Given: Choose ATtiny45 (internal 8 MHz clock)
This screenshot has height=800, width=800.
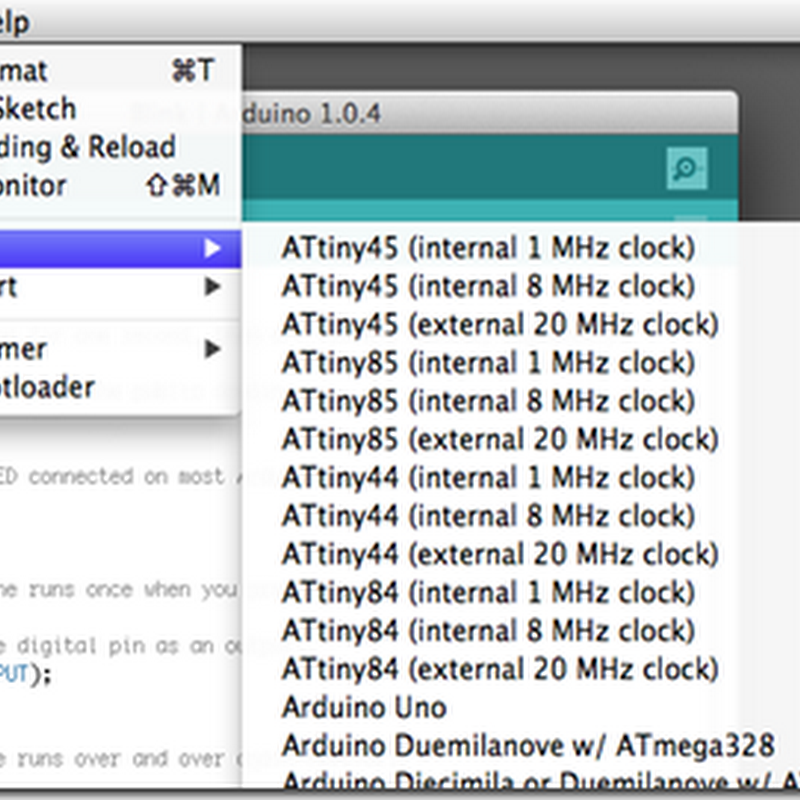Looking at the screenshot, I should [x=487, y=286].
